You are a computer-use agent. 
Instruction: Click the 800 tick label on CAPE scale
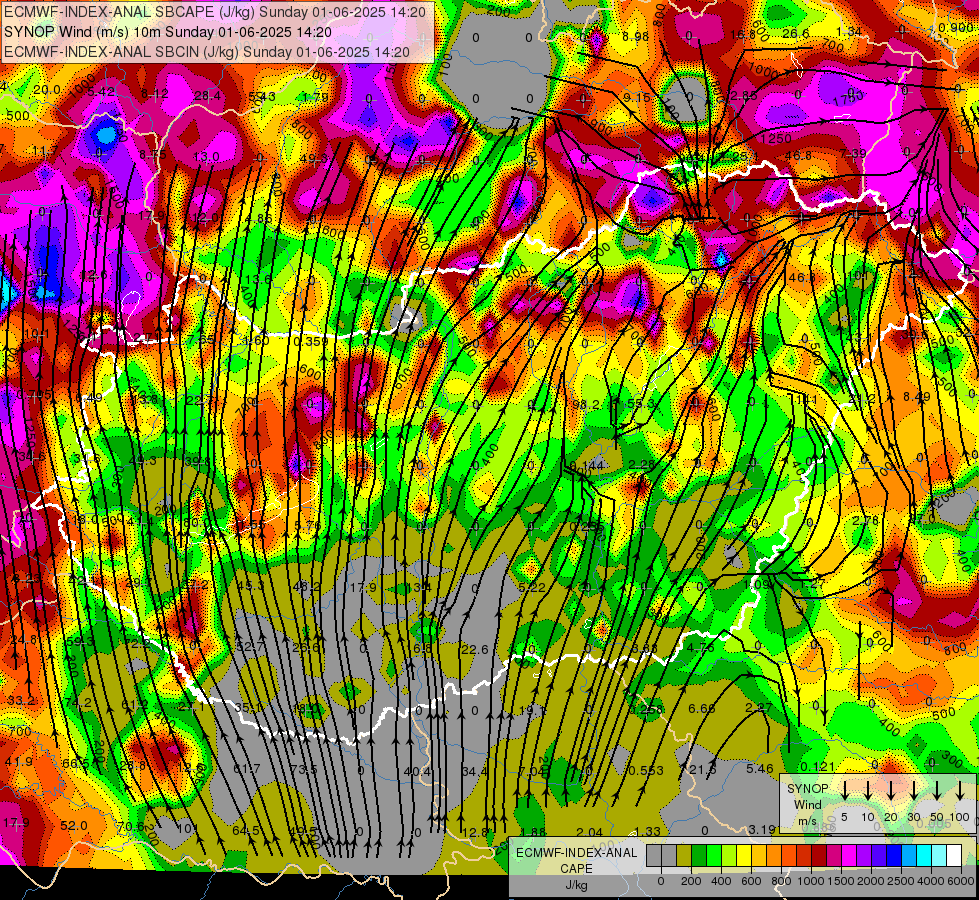(x=782, y=881)
